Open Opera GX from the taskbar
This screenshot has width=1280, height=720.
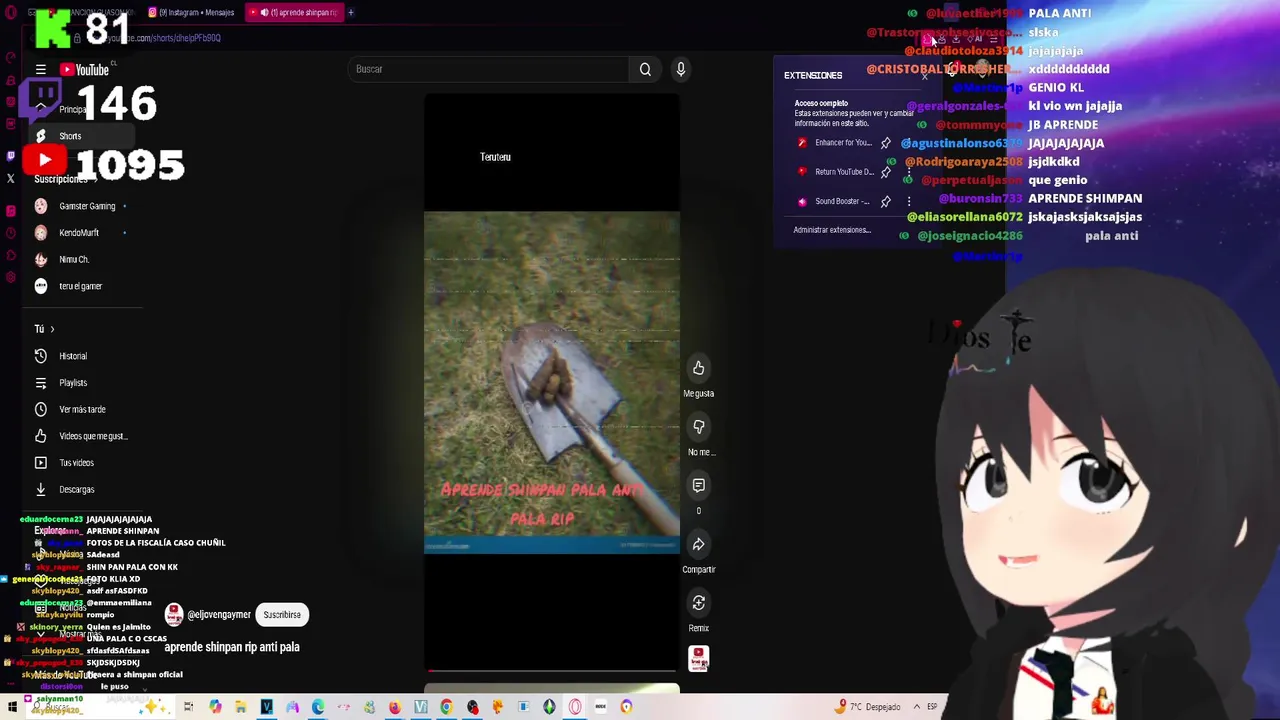(575, 707)
